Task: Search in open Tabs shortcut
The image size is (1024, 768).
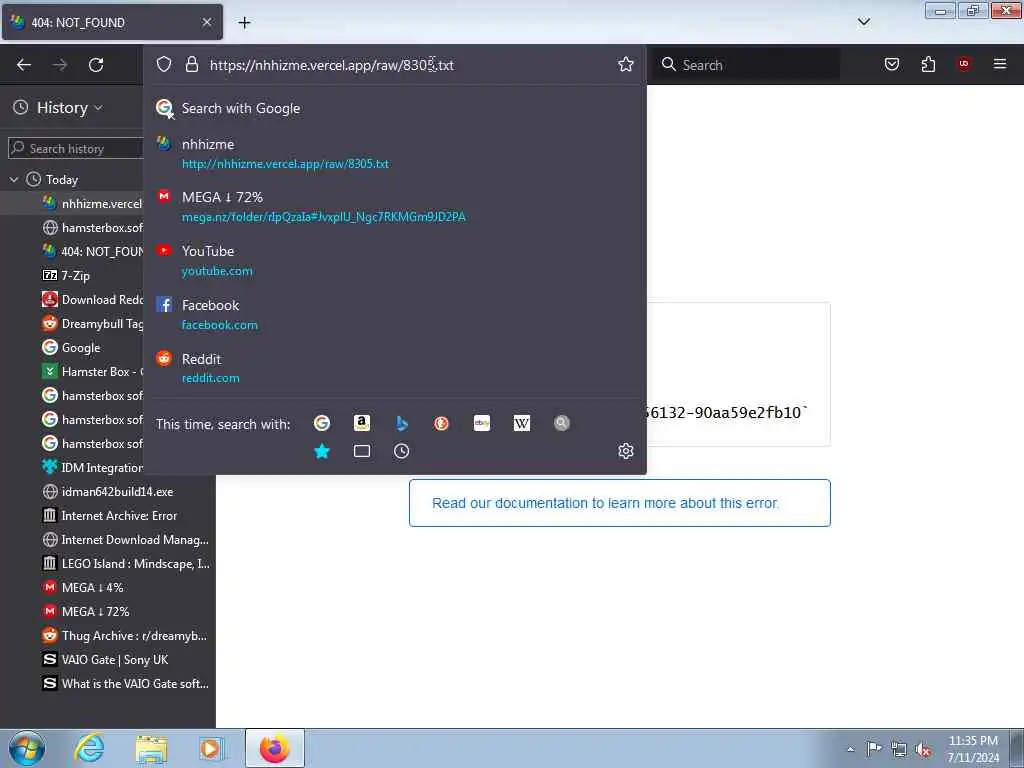Action: [362, 451]
